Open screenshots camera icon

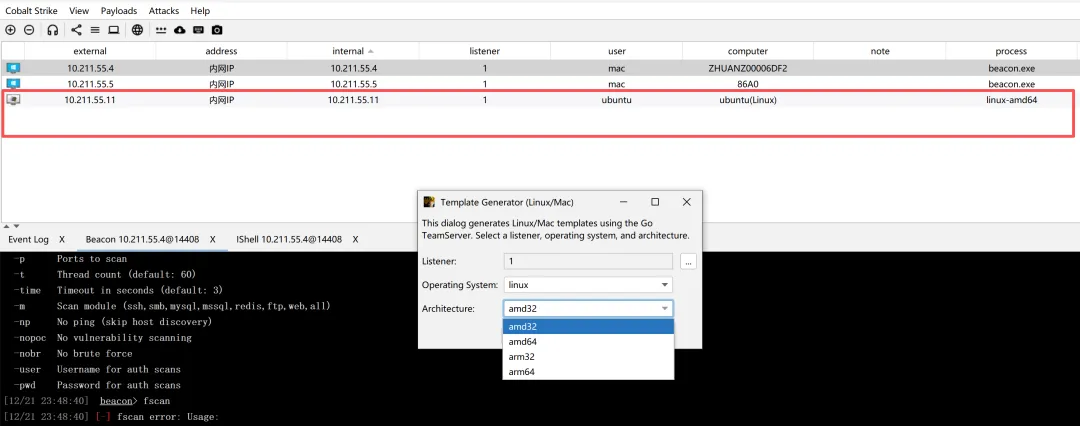[217, 30]
